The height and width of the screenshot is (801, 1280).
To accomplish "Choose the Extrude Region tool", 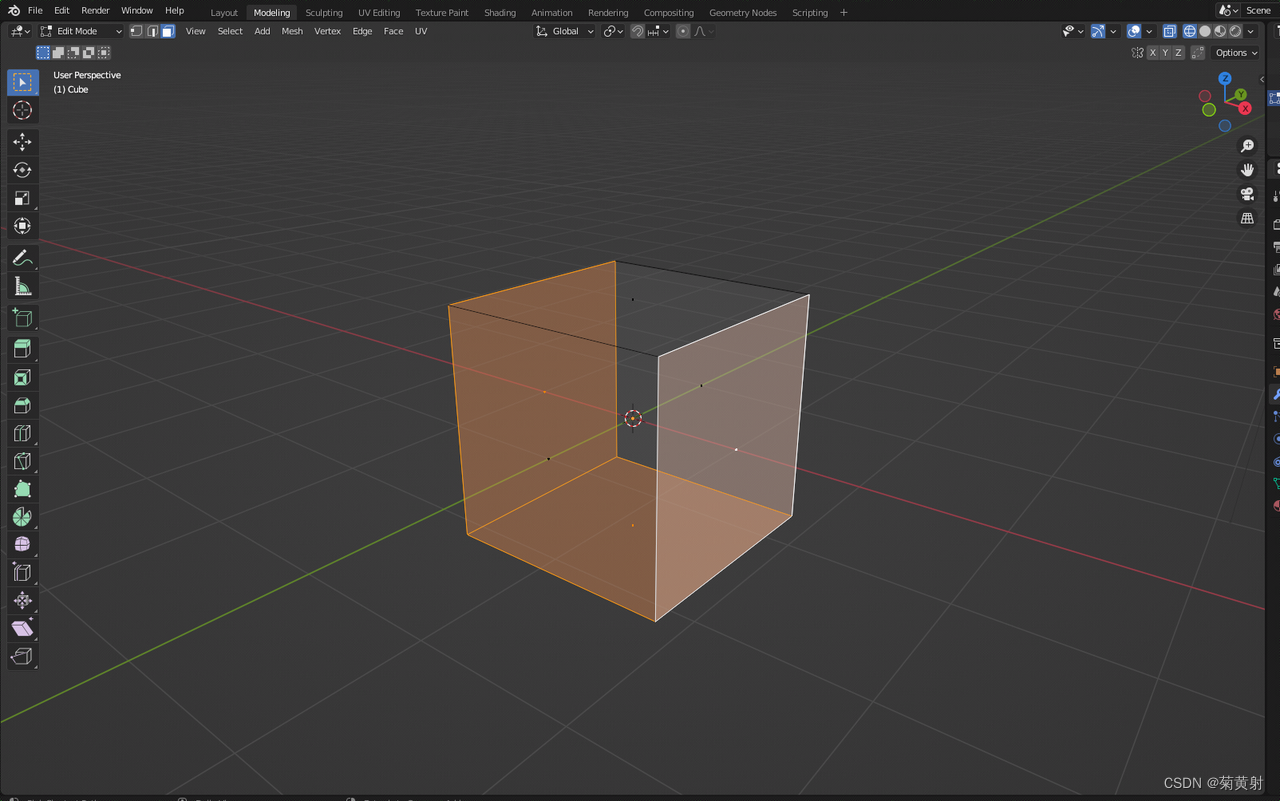I will [22, 349].
